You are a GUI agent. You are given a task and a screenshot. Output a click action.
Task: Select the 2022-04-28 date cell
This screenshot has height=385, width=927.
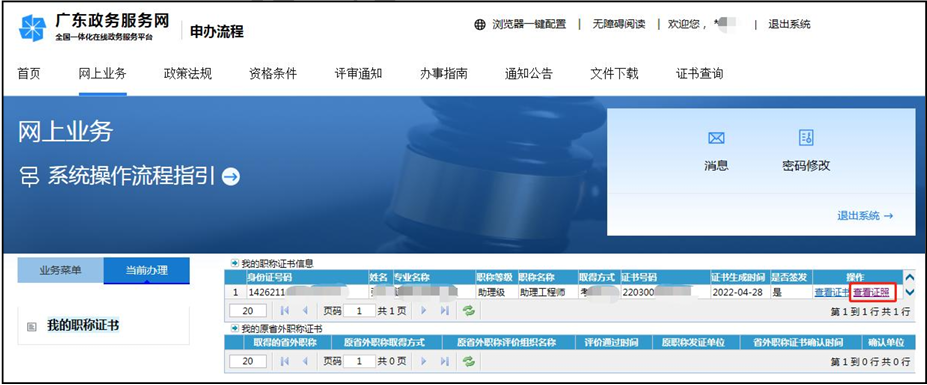(740, 292)
